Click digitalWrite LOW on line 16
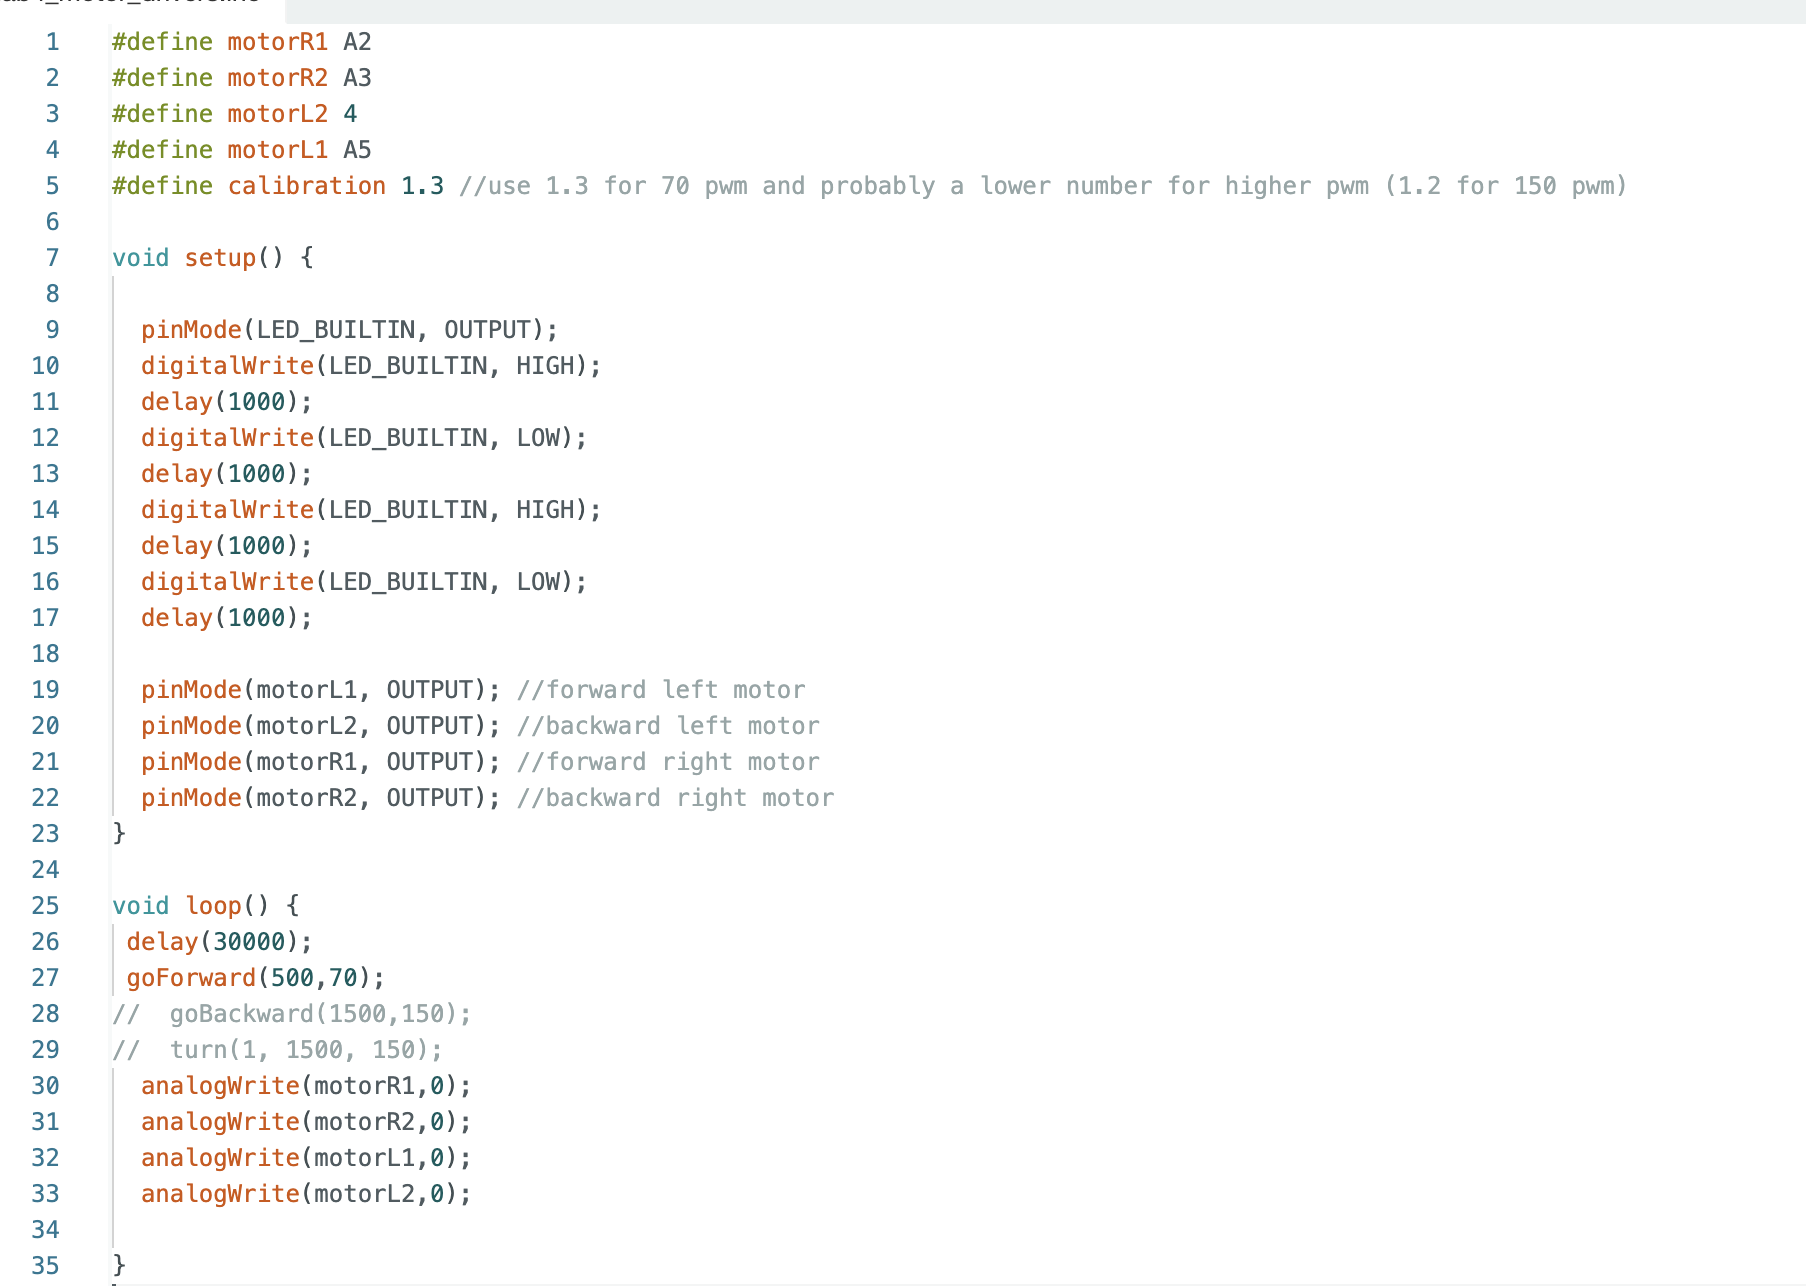Image resolution: width=1806 pixels, height=1286 pixels. (x=364, y=582)
